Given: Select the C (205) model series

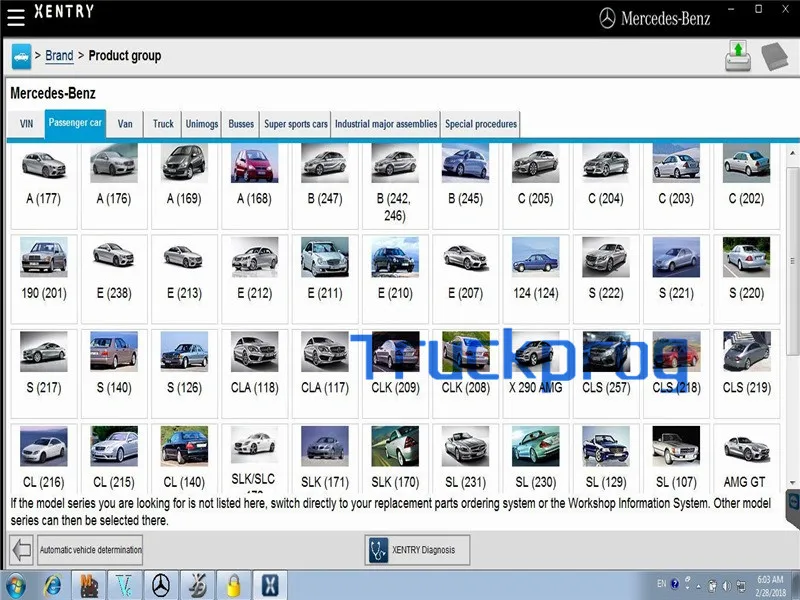Looking at the screenshot, I should click(536, 186).
